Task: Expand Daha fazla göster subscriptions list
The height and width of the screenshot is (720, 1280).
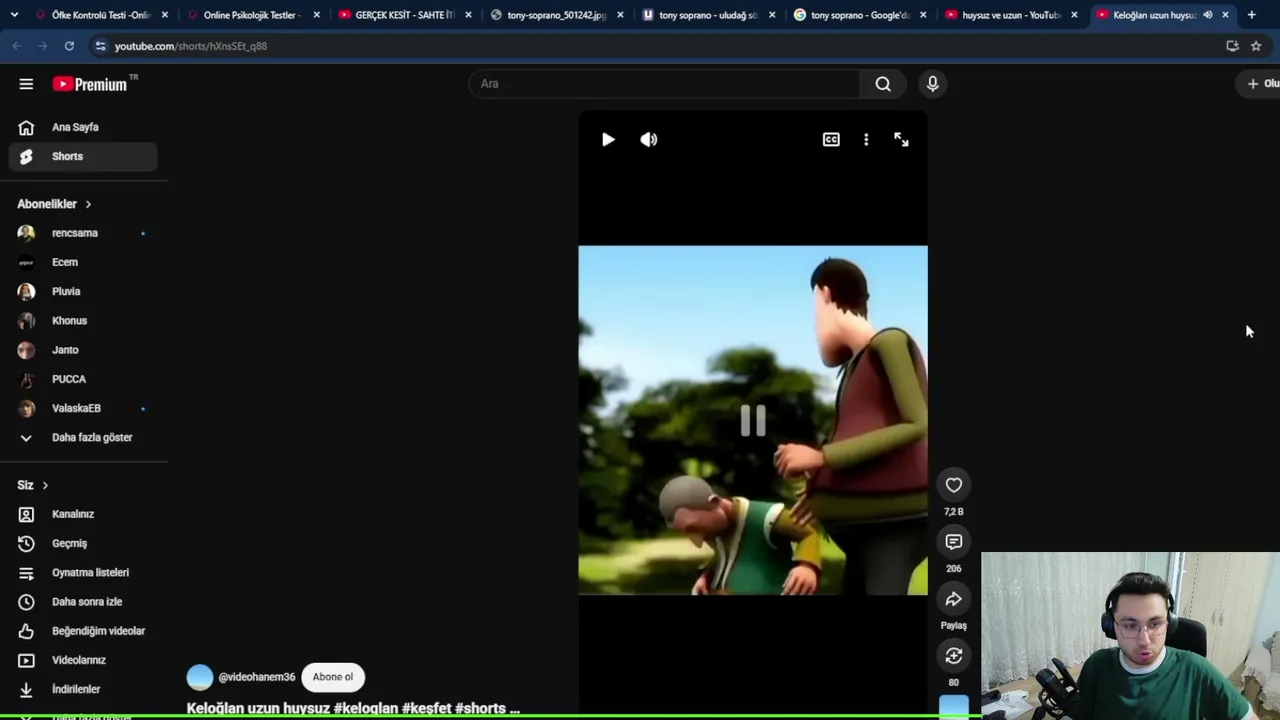Action: point(84,437)
